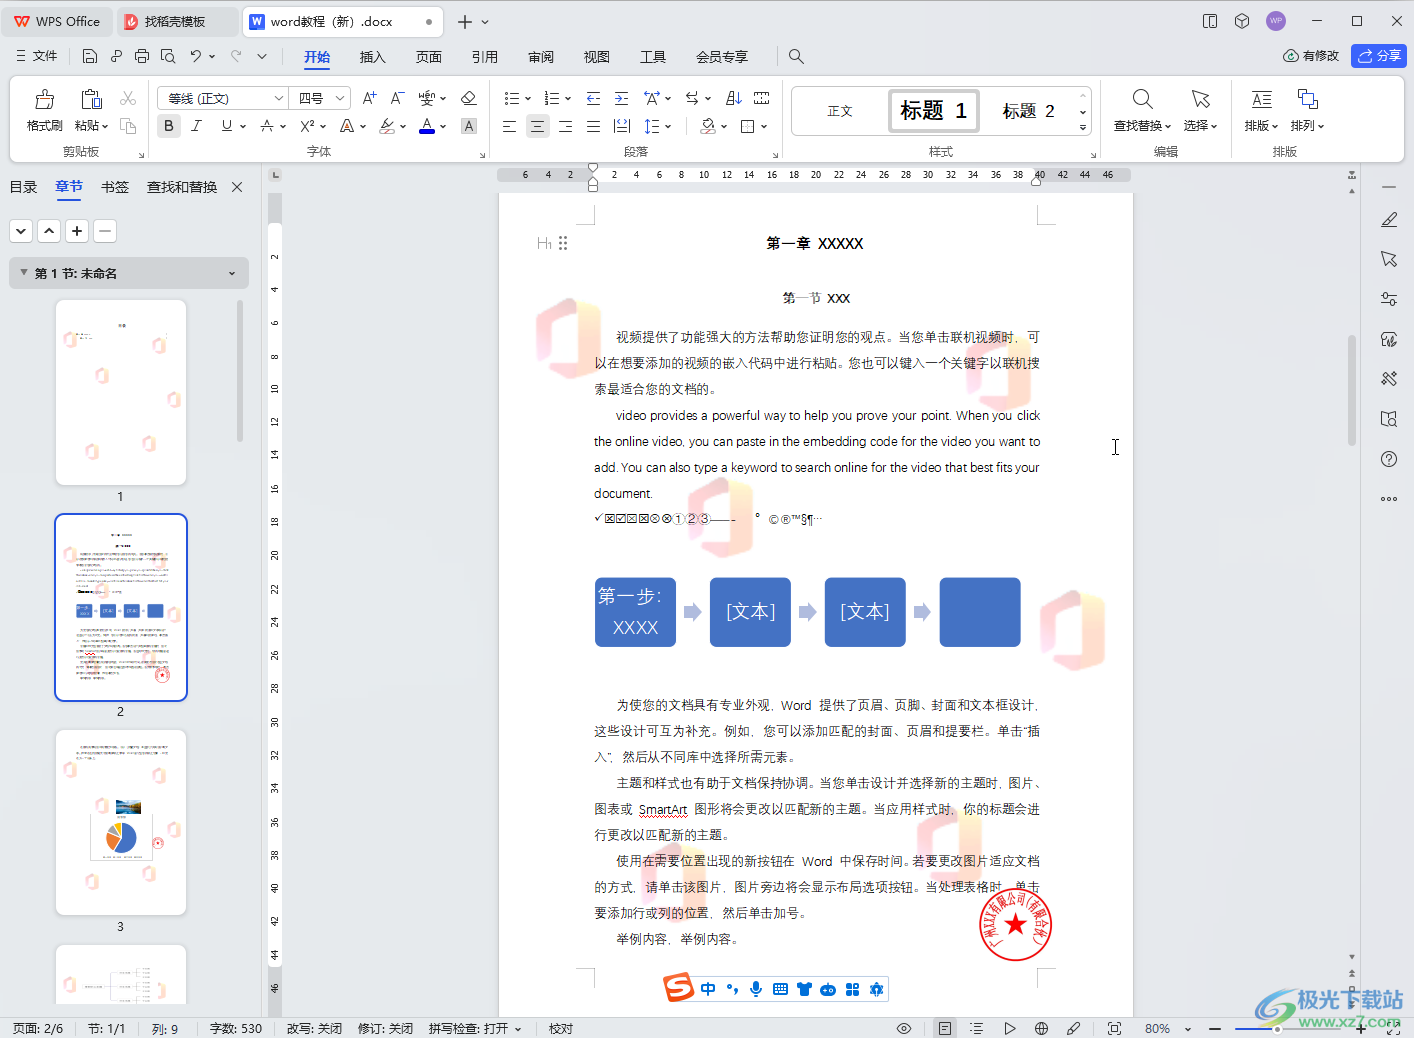Open Find and Replace magnifier icon
The image size is (1414, 1038).
[x=1142, y=99]
